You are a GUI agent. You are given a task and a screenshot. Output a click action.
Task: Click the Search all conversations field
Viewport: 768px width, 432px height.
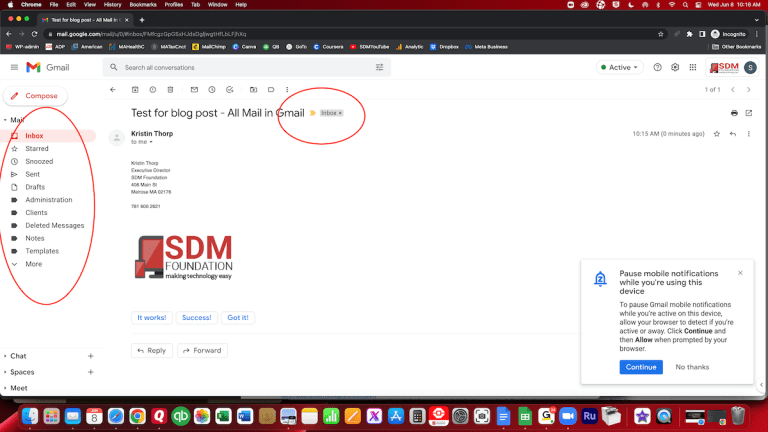pyautogui.click(x=246, y=68)
